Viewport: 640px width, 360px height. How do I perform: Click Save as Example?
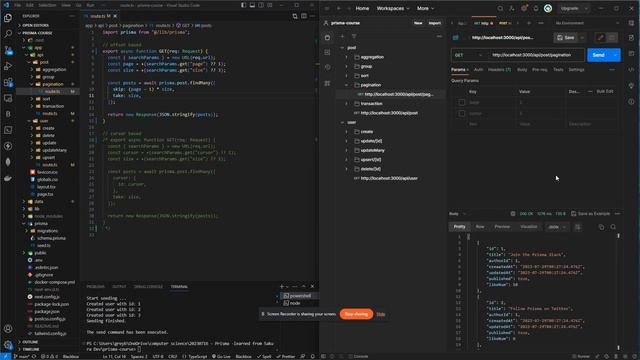(x=591, y=213)
